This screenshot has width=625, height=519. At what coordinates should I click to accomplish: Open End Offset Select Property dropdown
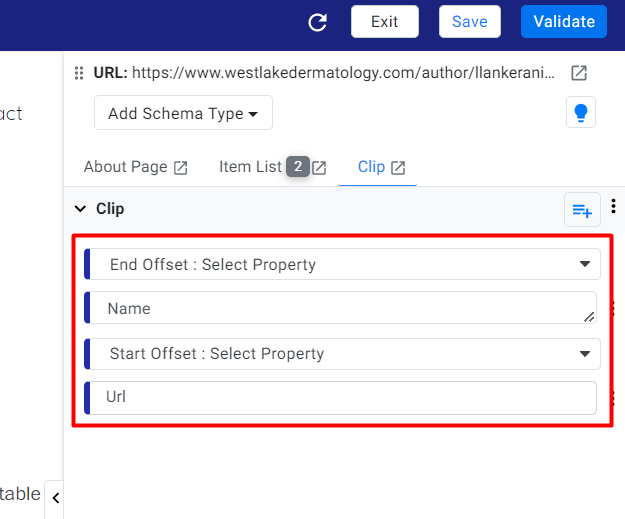point(343,264)
